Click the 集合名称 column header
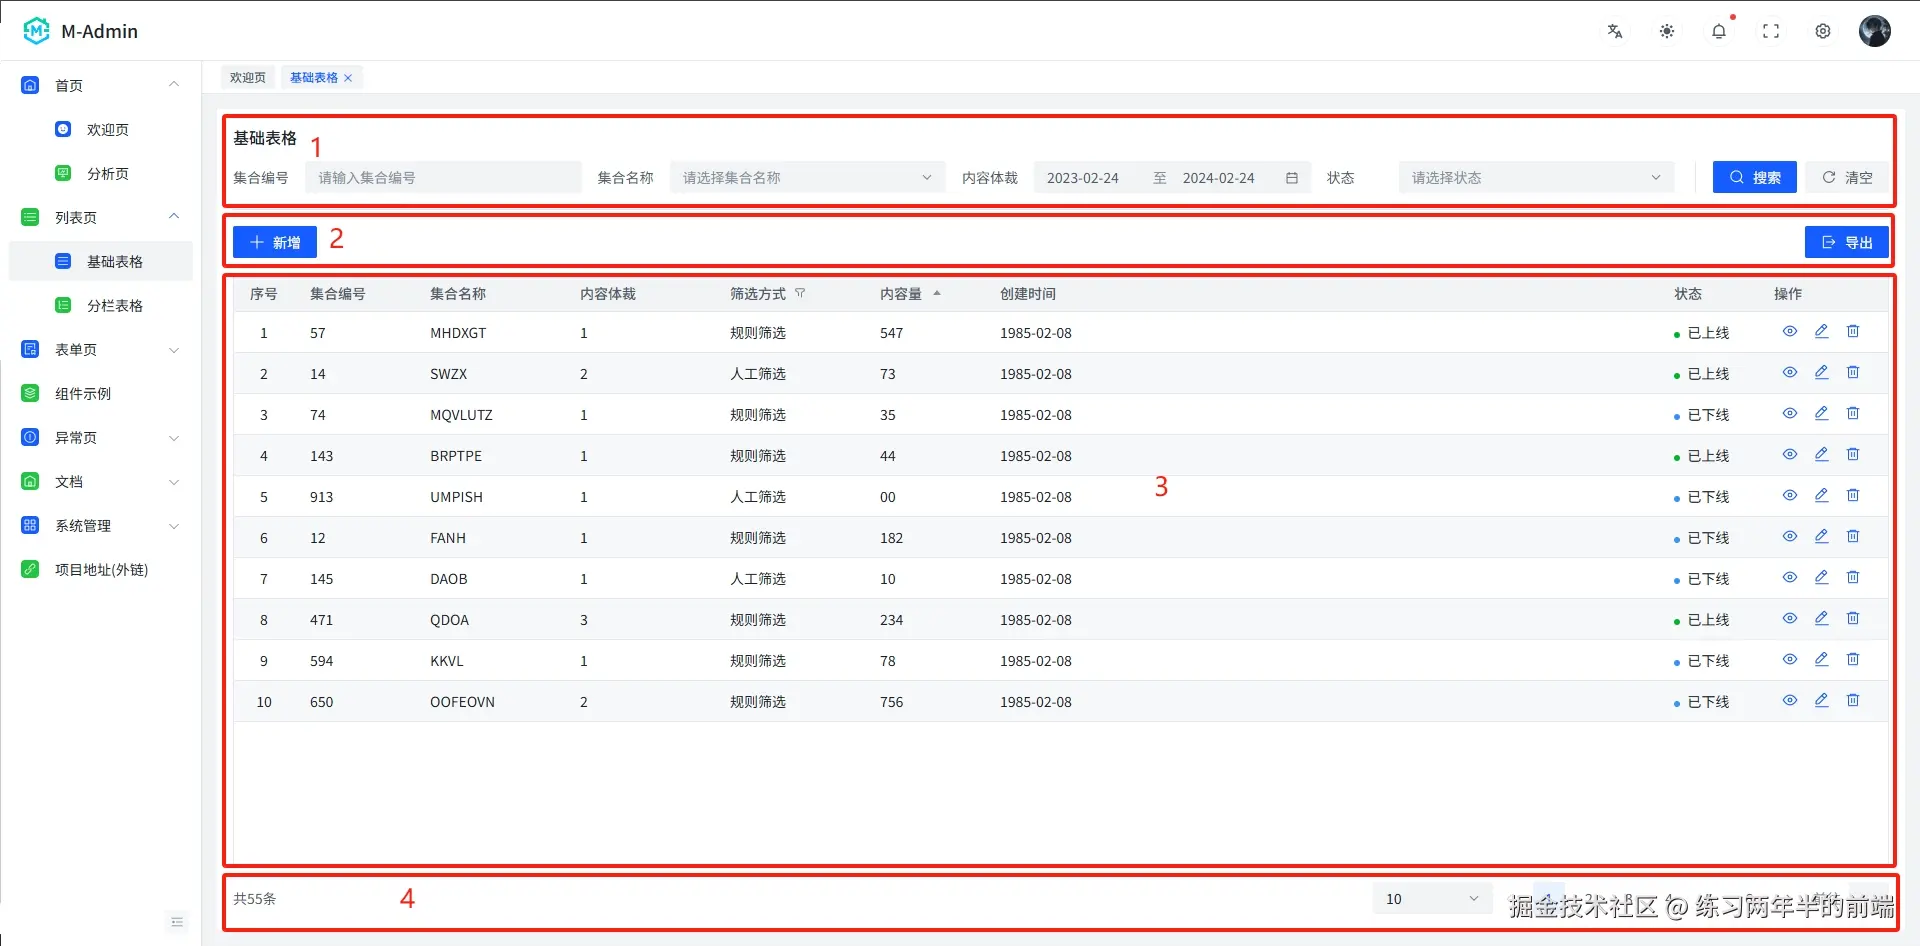Screen dimensions: 1920x946 [x=458, y=294]
